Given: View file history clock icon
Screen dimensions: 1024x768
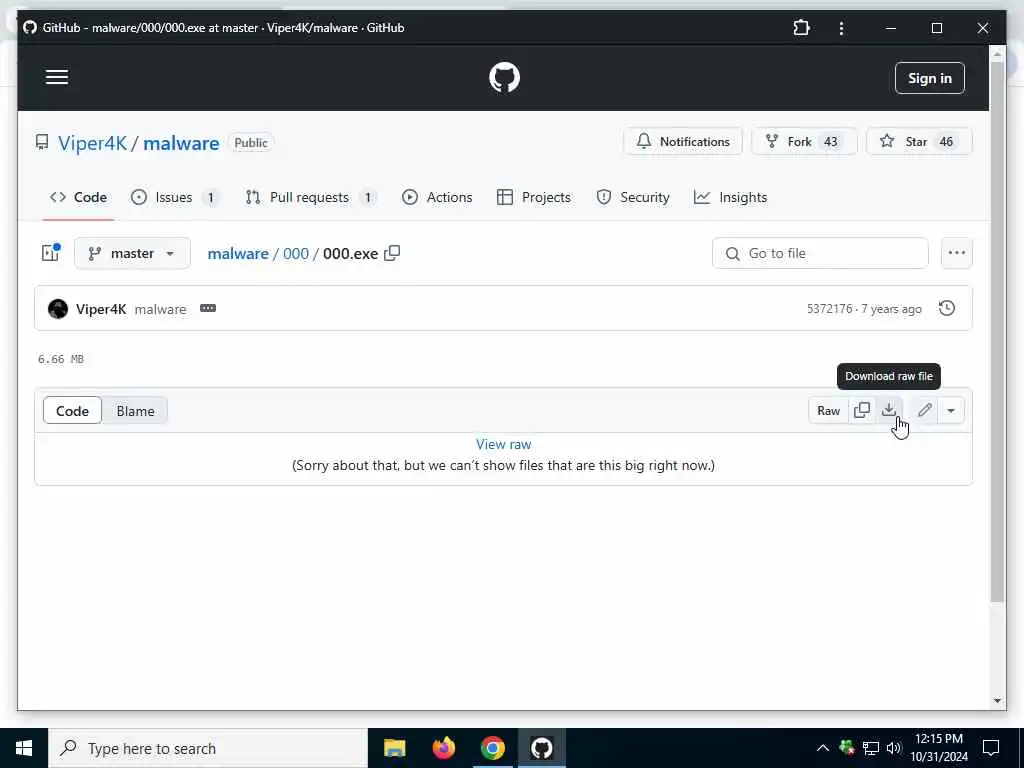Looking at the screenshot, I should (x=946, y=308).
